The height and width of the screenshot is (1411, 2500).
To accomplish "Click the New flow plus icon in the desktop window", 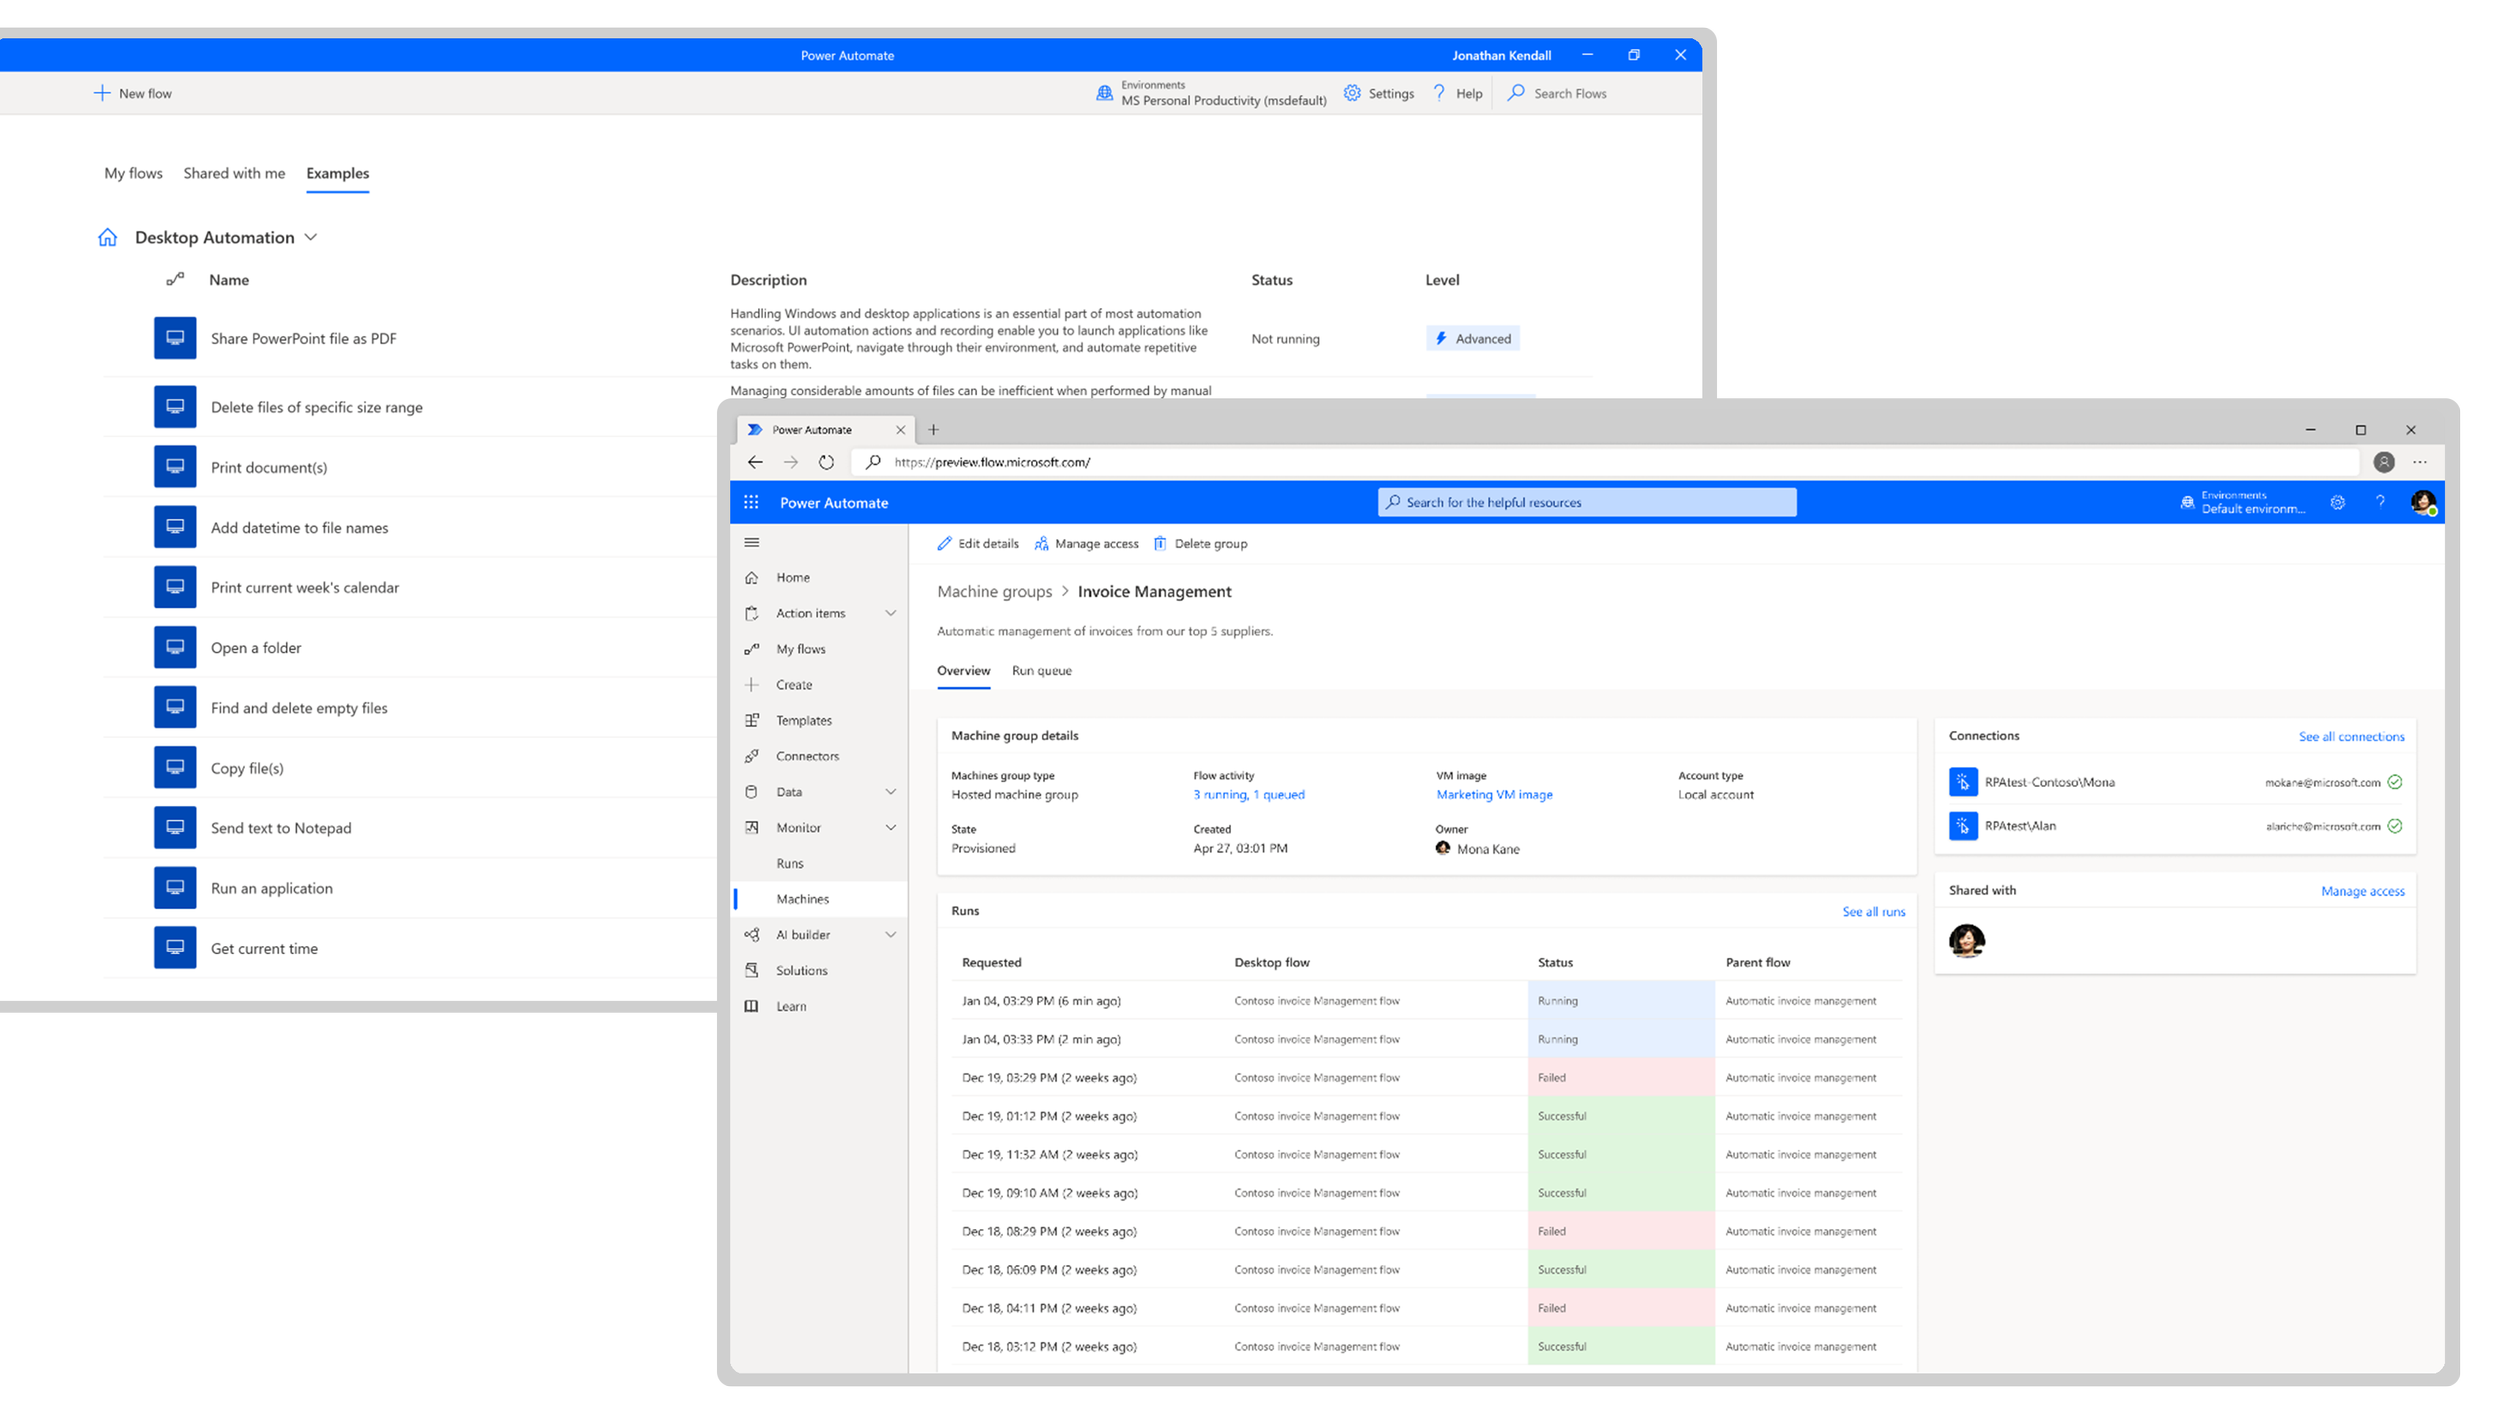I will 101,93.
